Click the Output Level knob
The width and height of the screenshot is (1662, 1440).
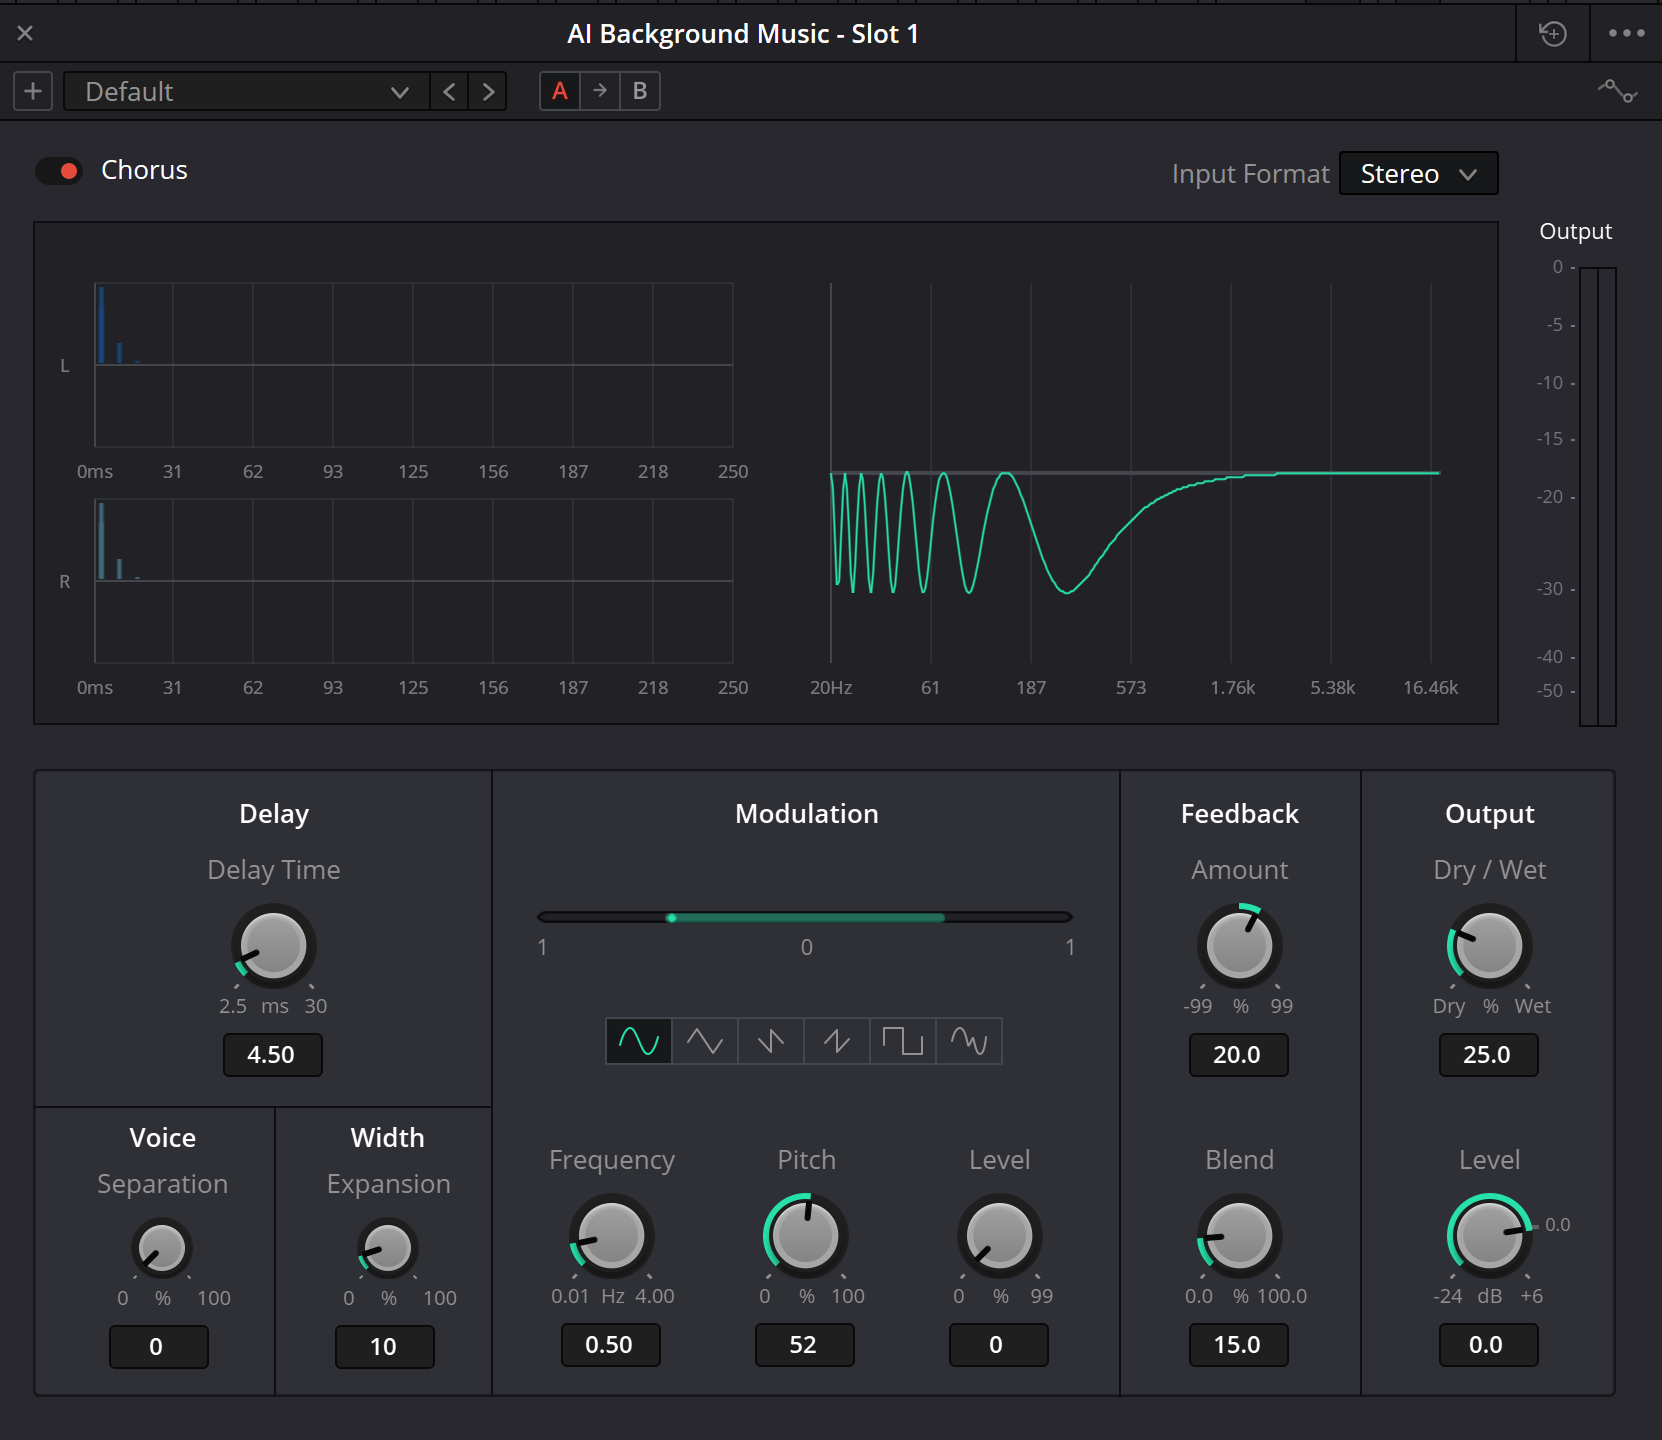(1490, 1236)
